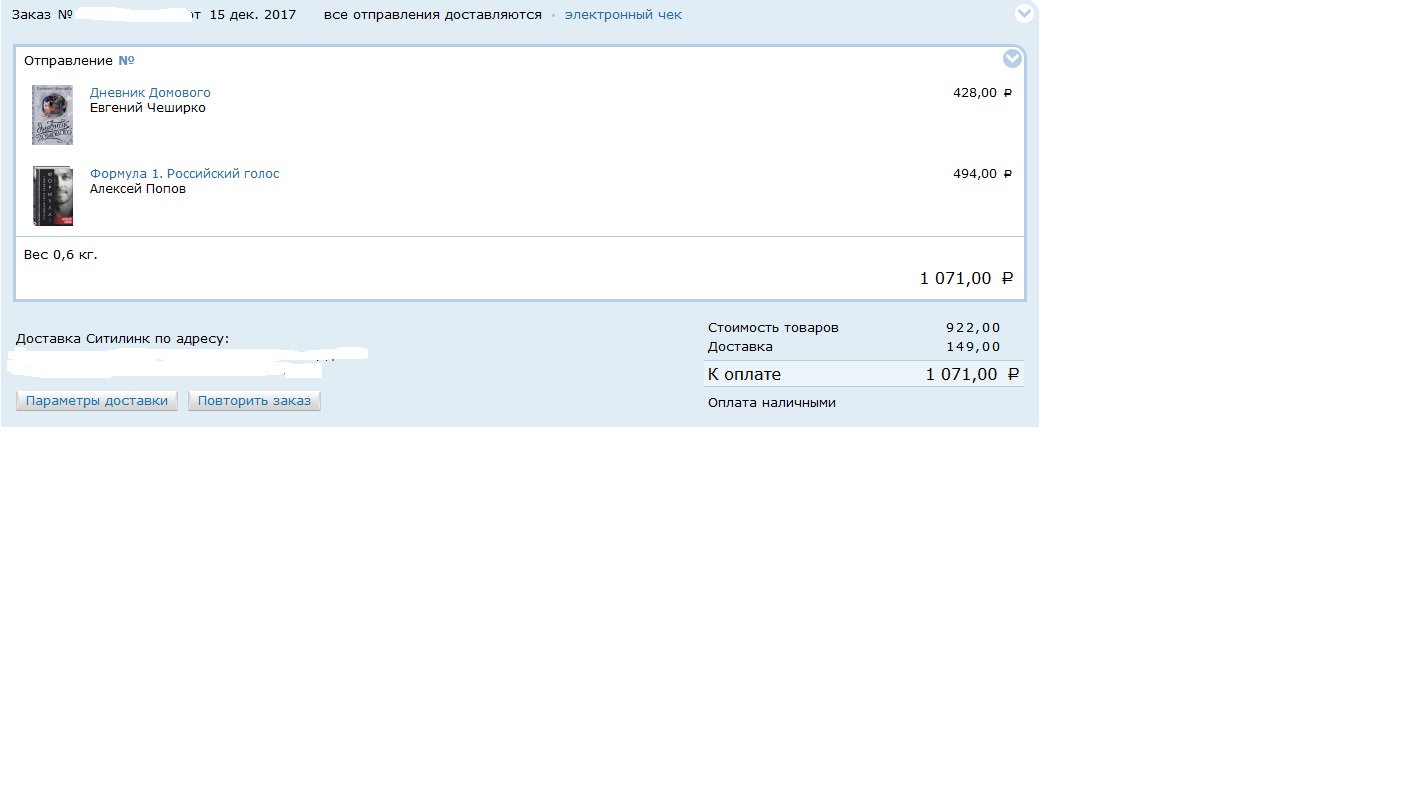Open the электронный чек link
This screenshot has width=1404, height=792.
(x=623, y=15)
